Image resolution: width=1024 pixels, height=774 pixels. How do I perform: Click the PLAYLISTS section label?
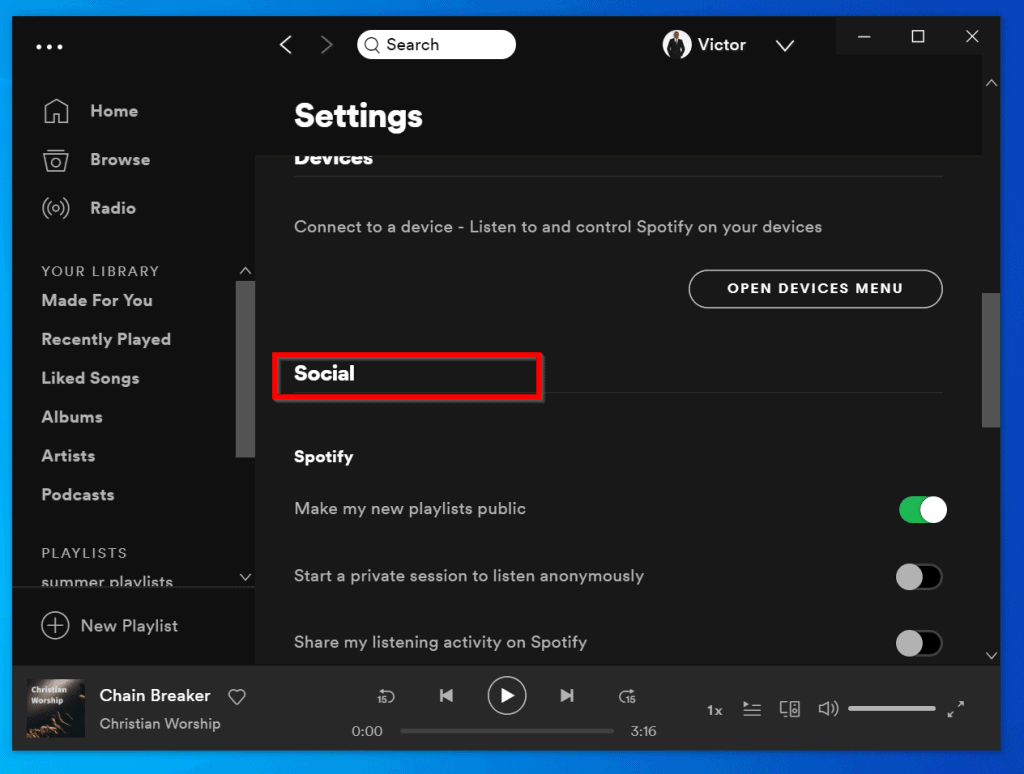(84, 553)
